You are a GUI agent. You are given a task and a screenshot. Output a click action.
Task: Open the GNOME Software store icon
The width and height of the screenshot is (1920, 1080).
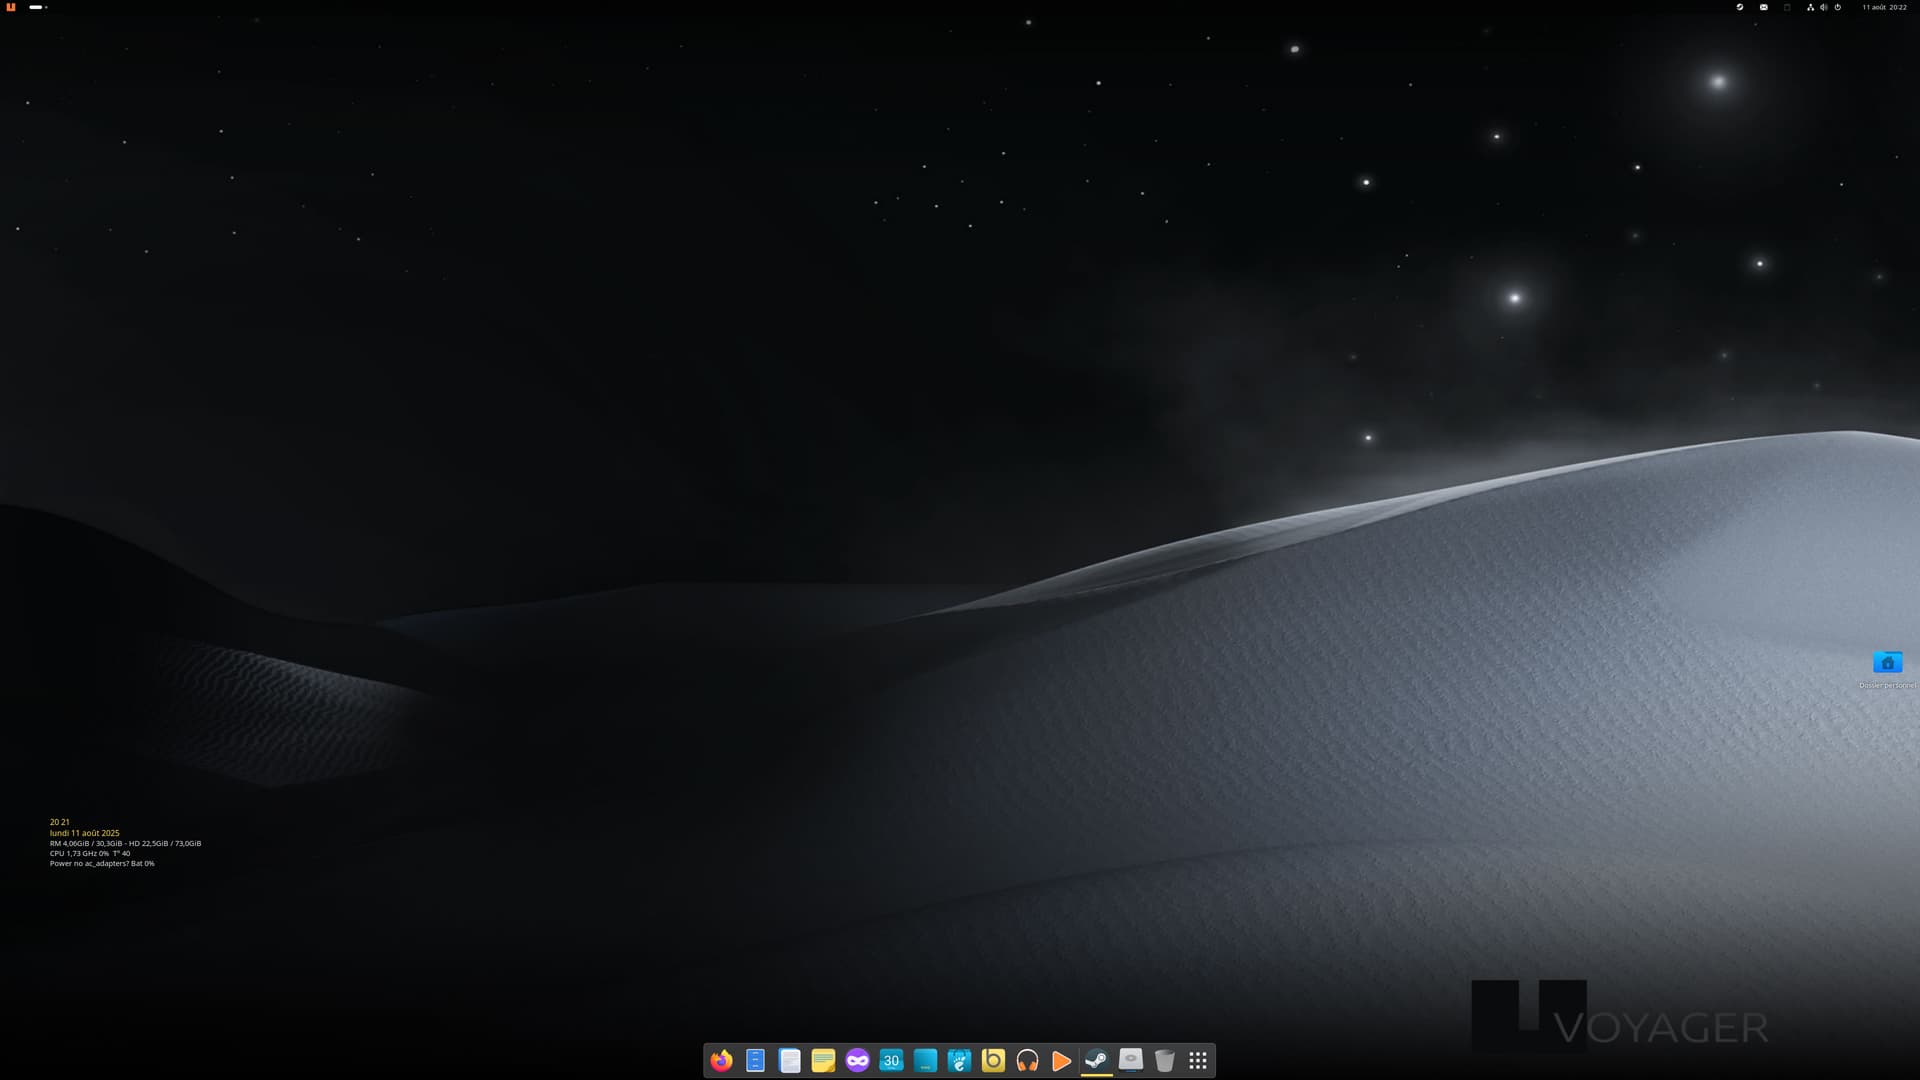(x=959, y=1060)
